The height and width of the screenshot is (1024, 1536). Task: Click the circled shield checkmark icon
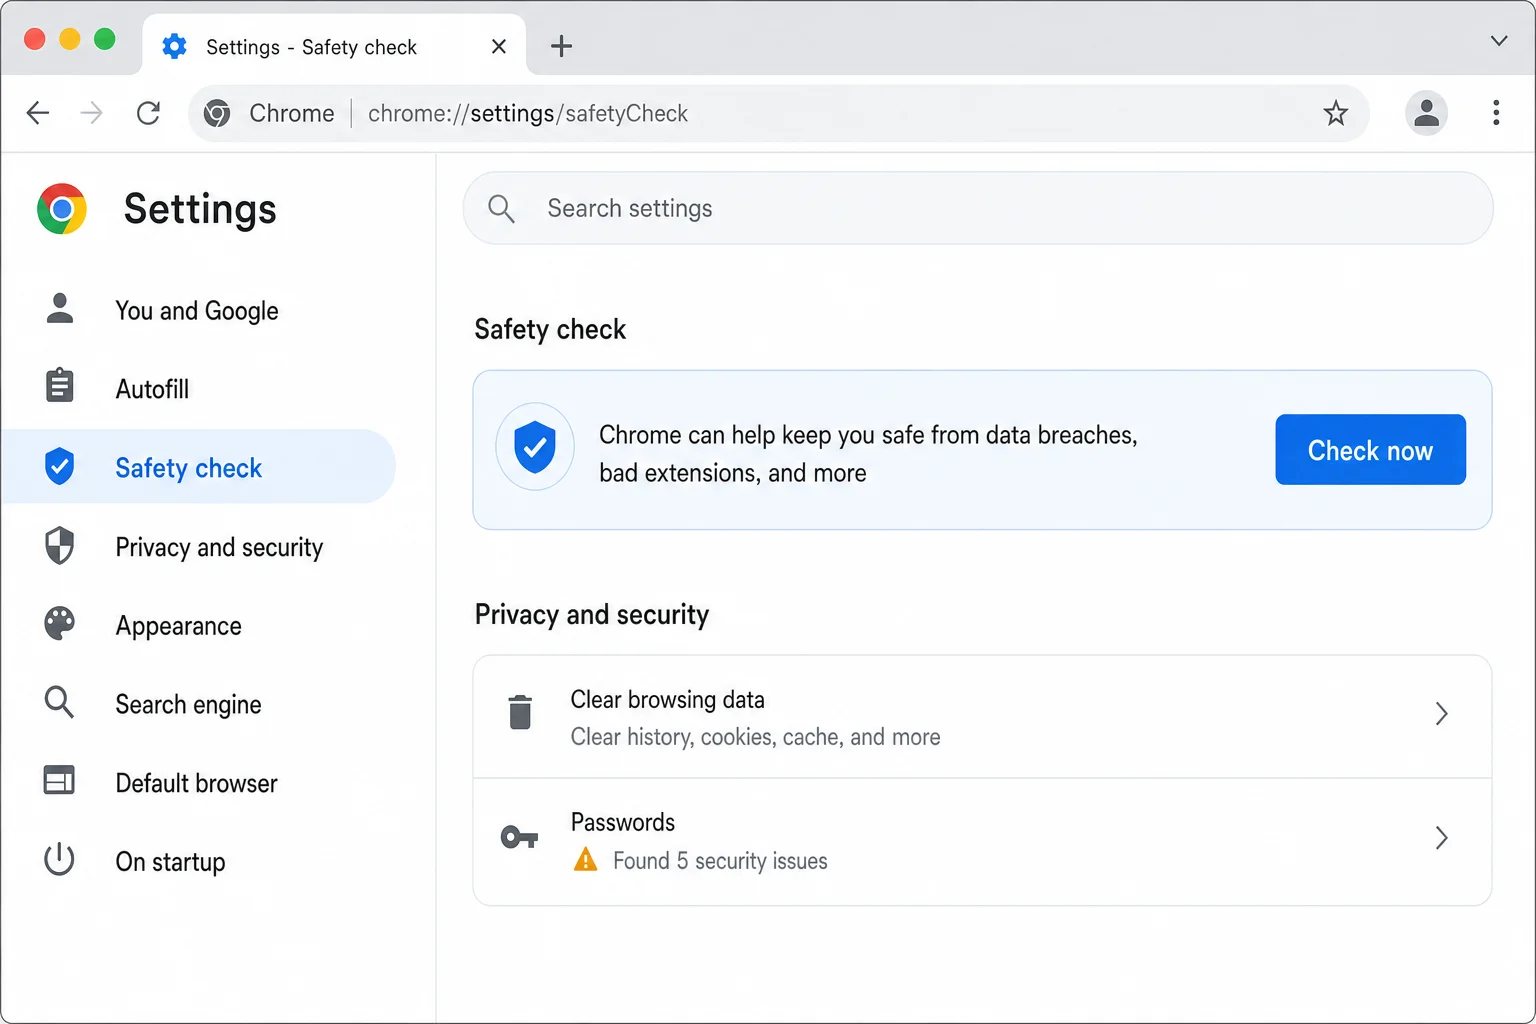click(x=535, y=447)
